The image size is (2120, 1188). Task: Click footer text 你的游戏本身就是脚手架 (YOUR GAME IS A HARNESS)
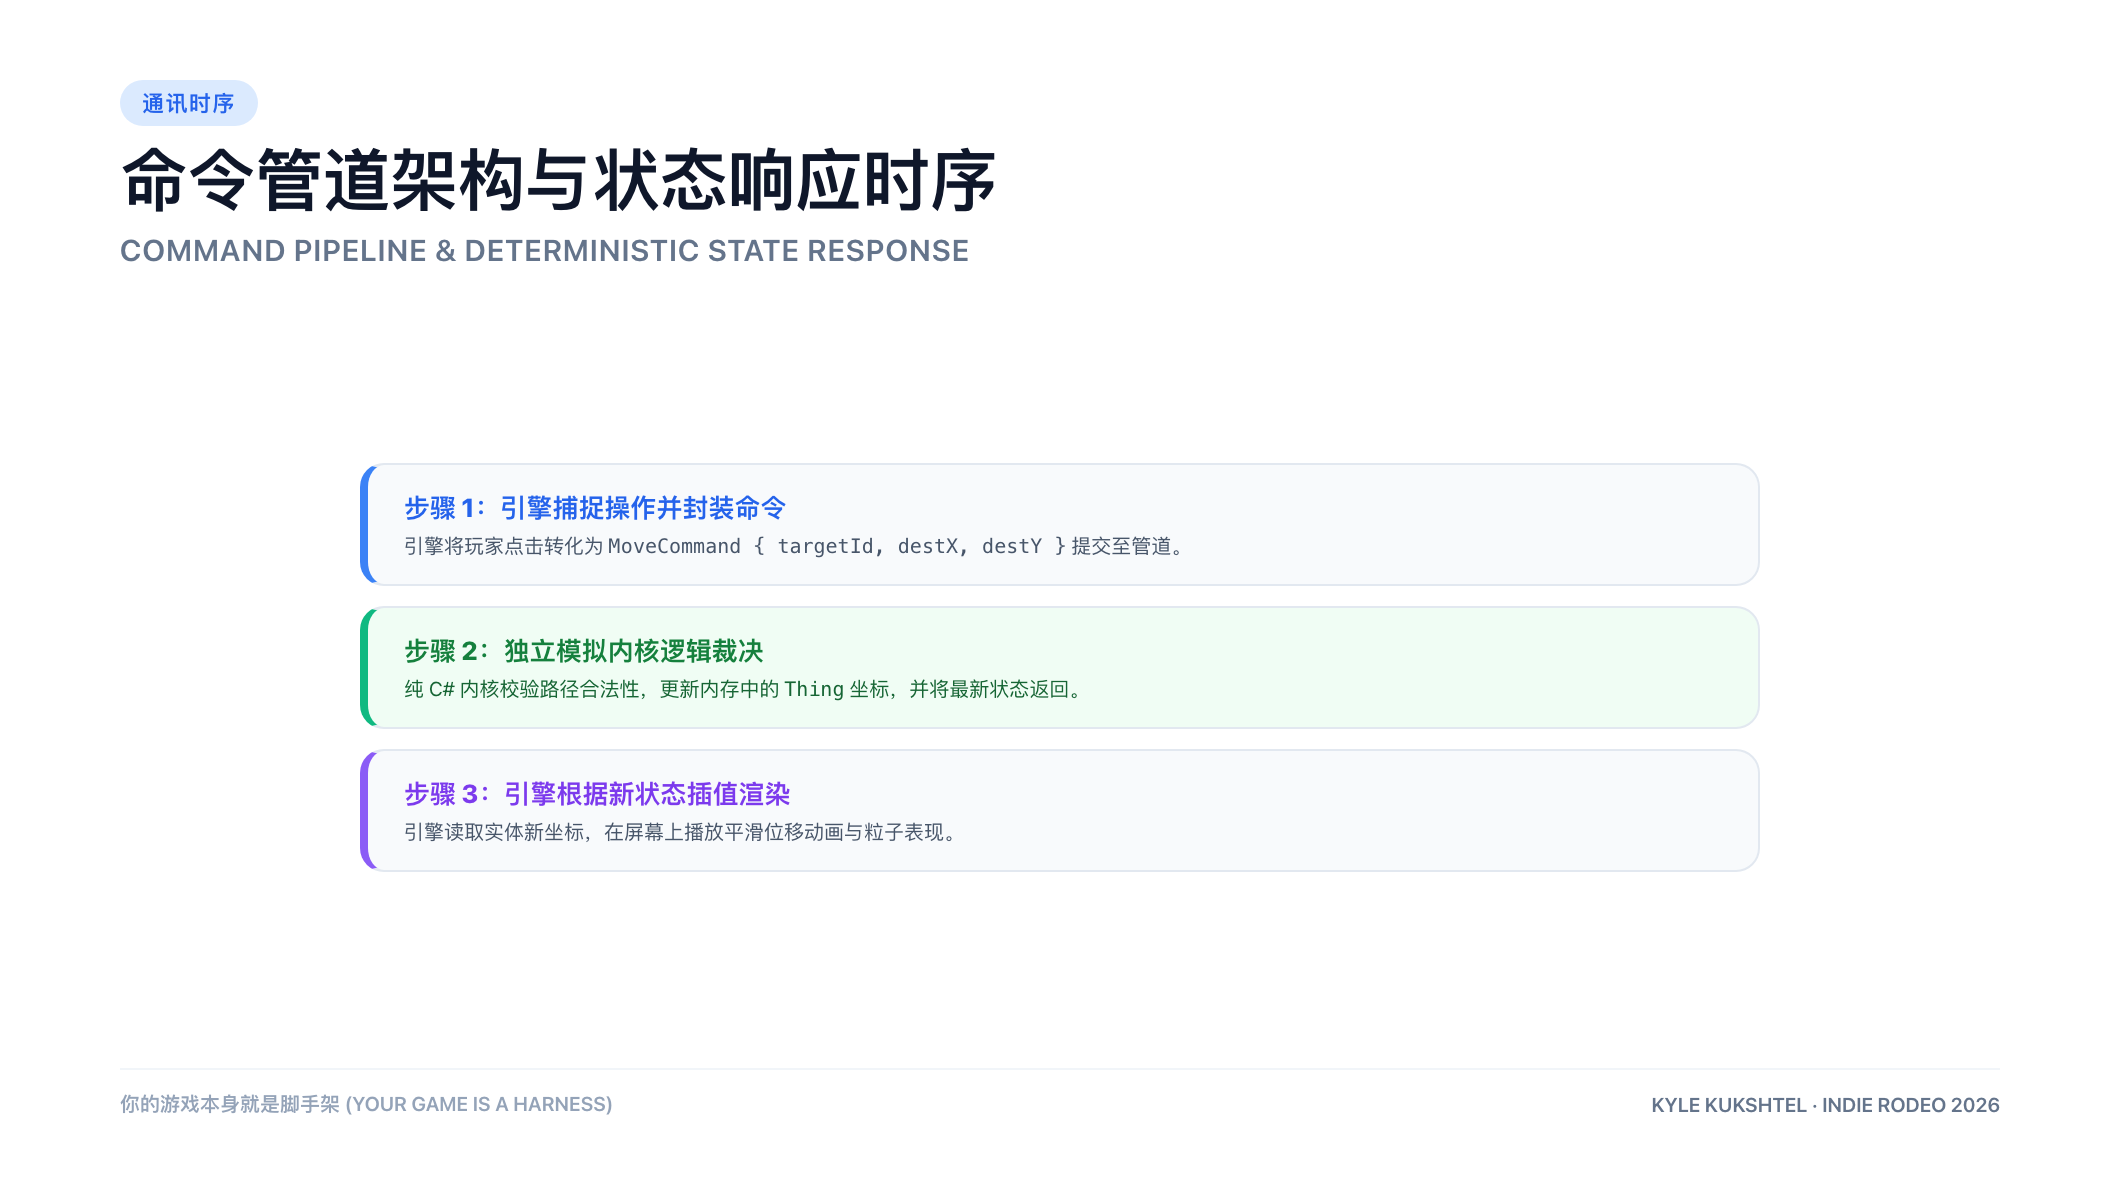tap(366, 1104)
